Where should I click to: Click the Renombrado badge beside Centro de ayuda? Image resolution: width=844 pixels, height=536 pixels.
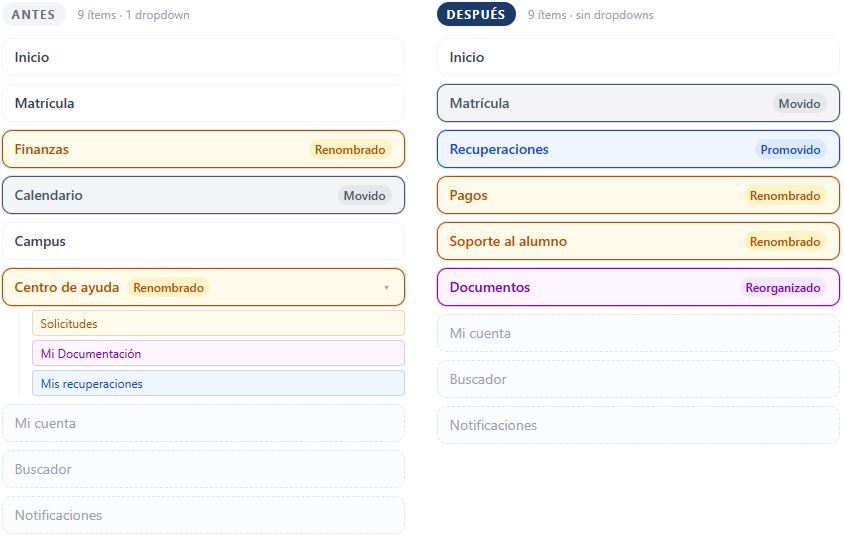(x=168, y=288)
